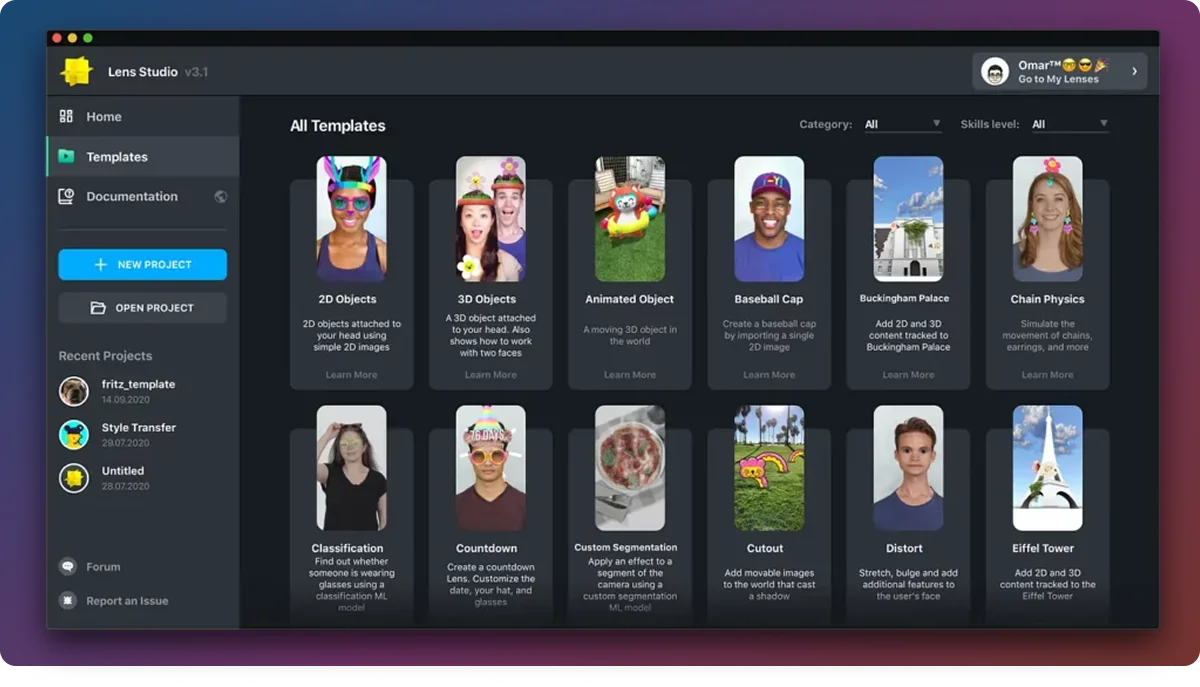Click the Documentation globe icon
The height and width of the screenshot is (687, 1200).
(220, 197)
